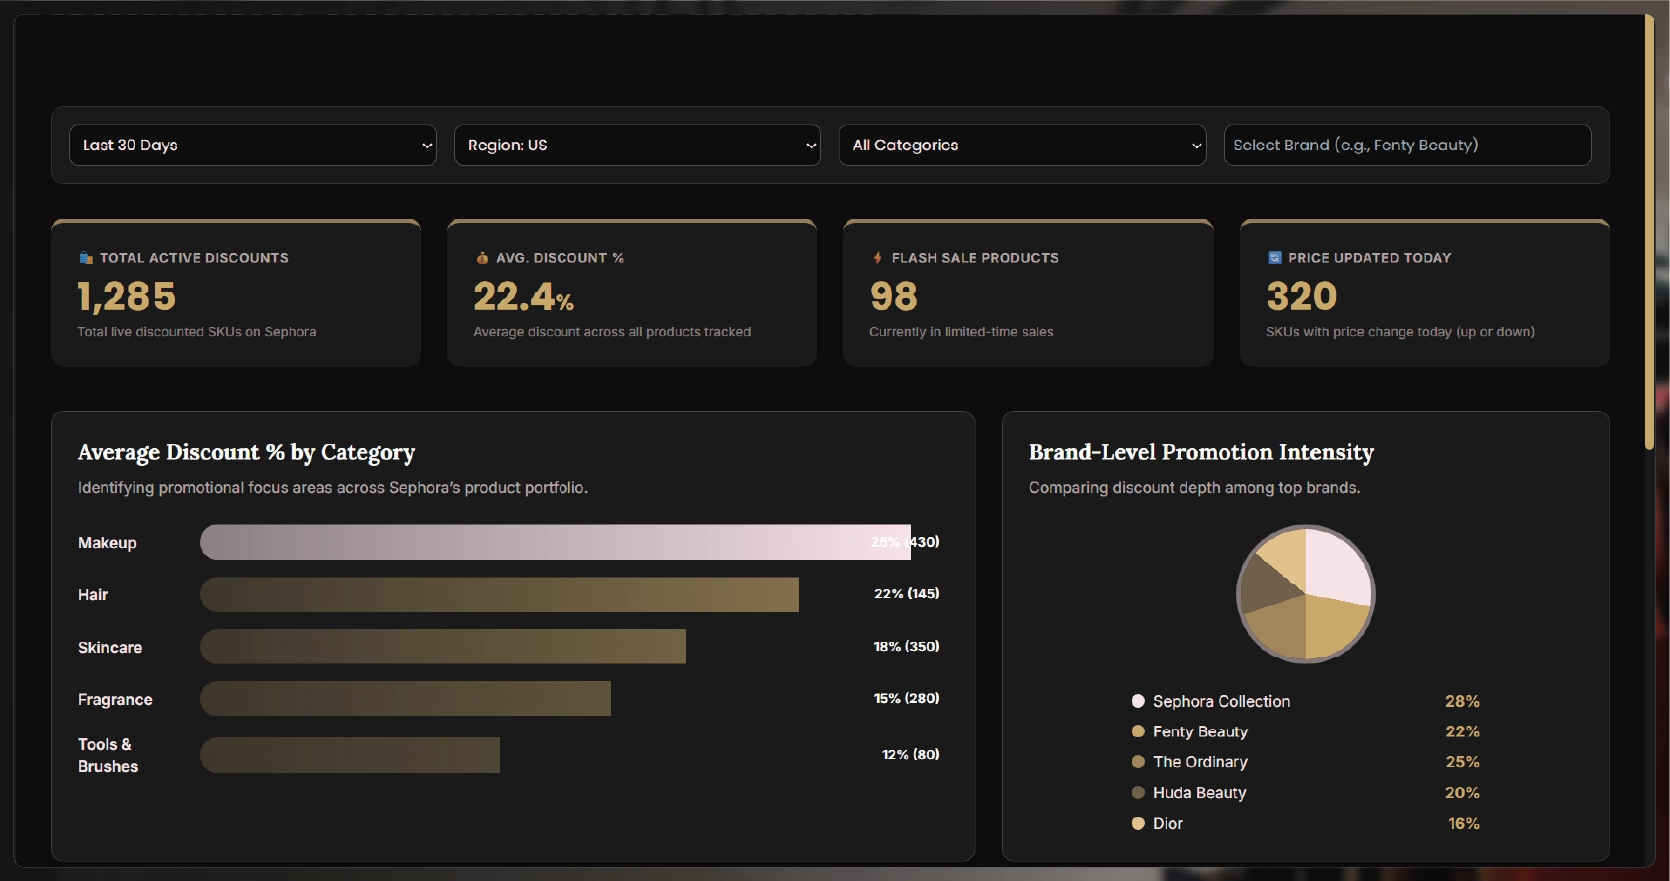The width and height of the screenshot is (1670, 881).
Task: Select the Makeup bar in the category chart
Action: tap(555, 542)
